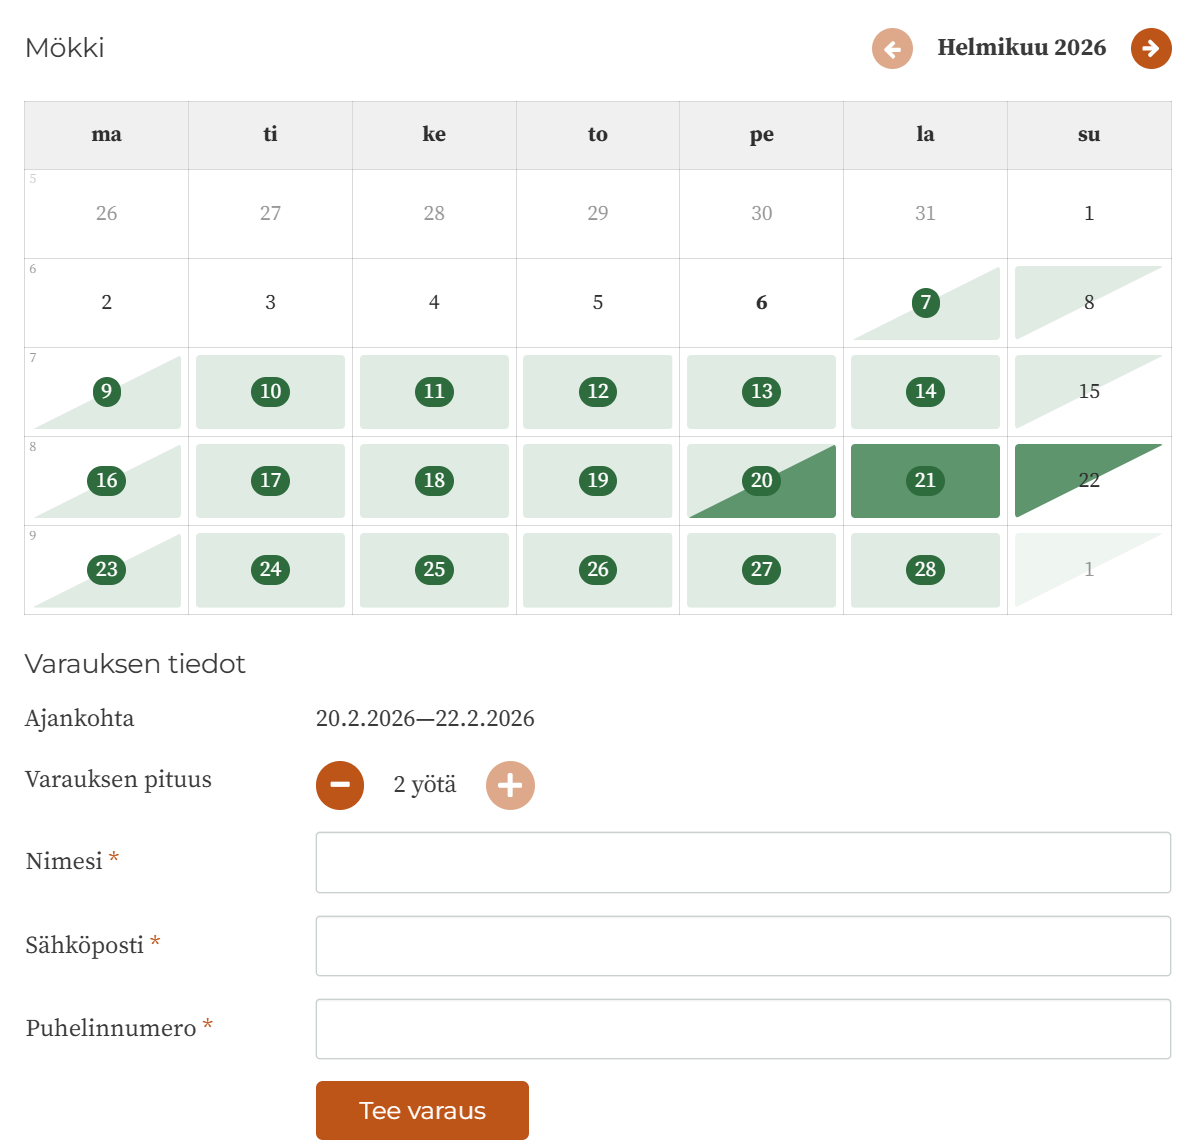The width and height of the screenshot is (1180, 1144).
Task: Pick February 28 in the calendar
Action: (926, 570)
